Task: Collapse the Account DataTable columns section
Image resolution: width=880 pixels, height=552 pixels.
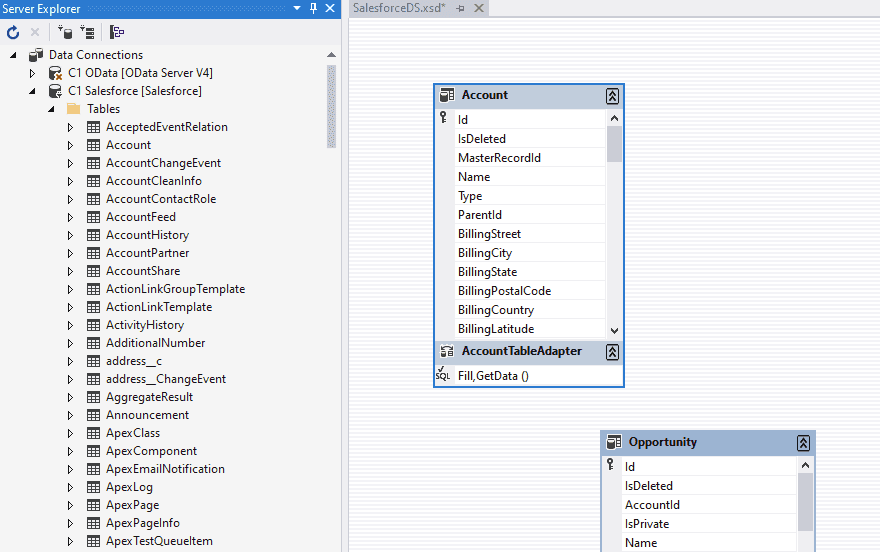Action: pyautogui.click(x=612, y=96)
